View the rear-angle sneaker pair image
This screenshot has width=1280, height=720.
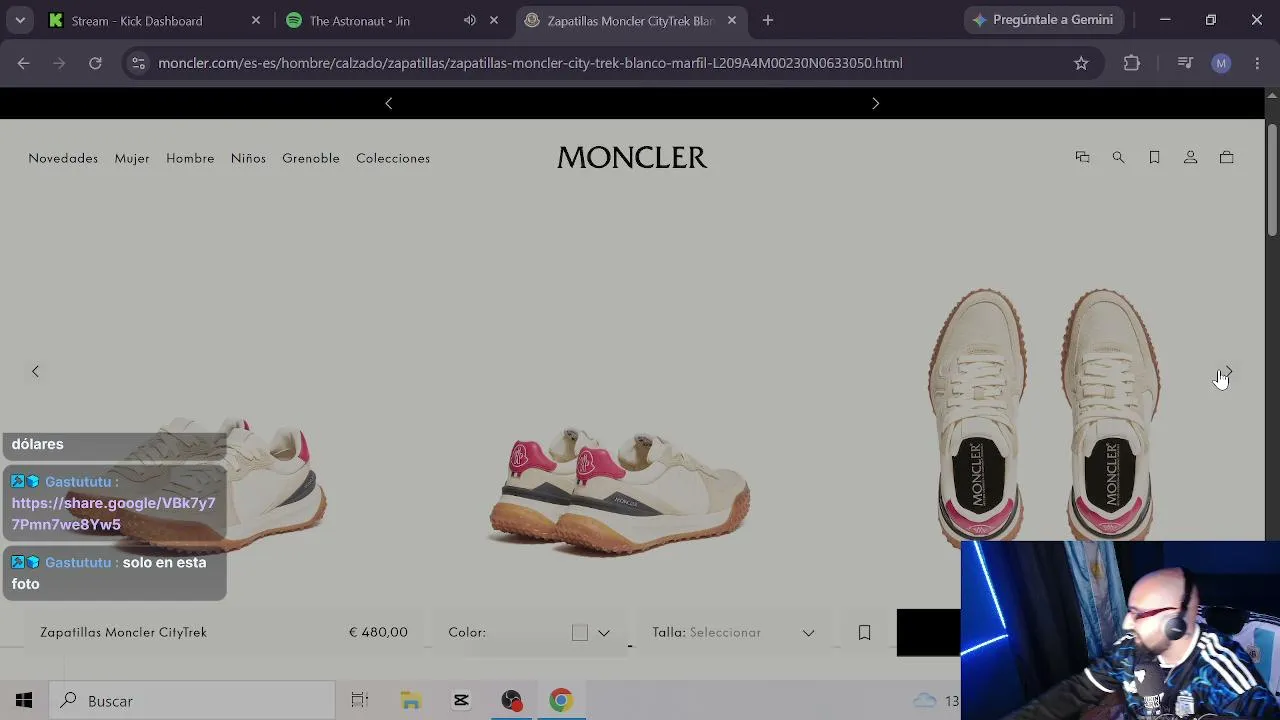click(620, 490)
